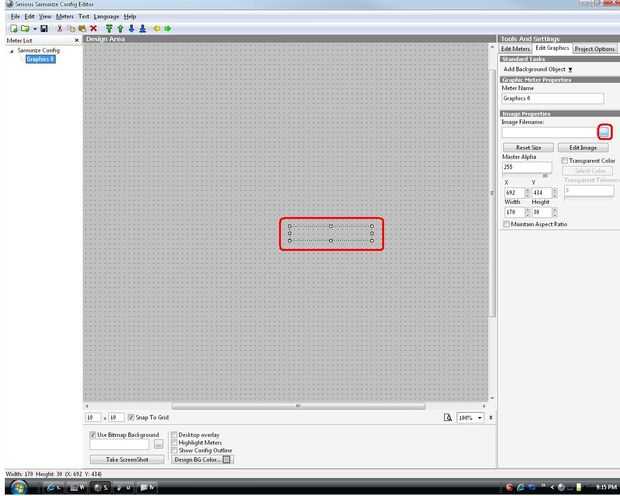Click the Cut scissors icon
The width and height of the screenshot is (620, 496).
pyautogui.click(x=60, y=28)
